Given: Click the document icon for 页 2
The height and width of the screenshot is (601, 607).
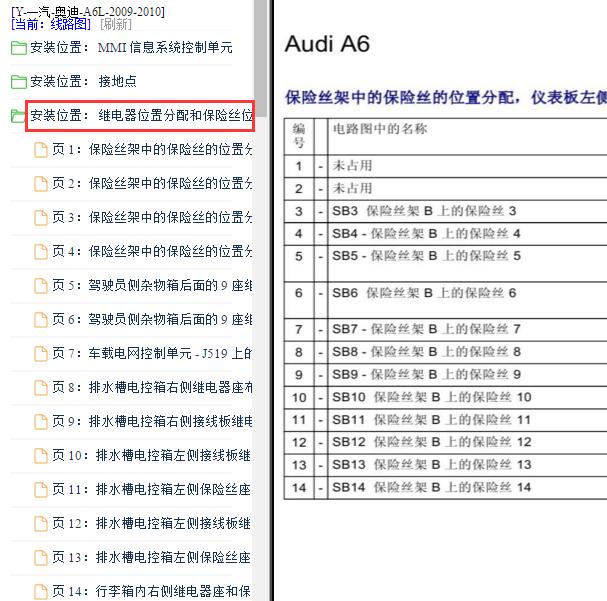Looking at the screenshot, I should pos(41,183).
